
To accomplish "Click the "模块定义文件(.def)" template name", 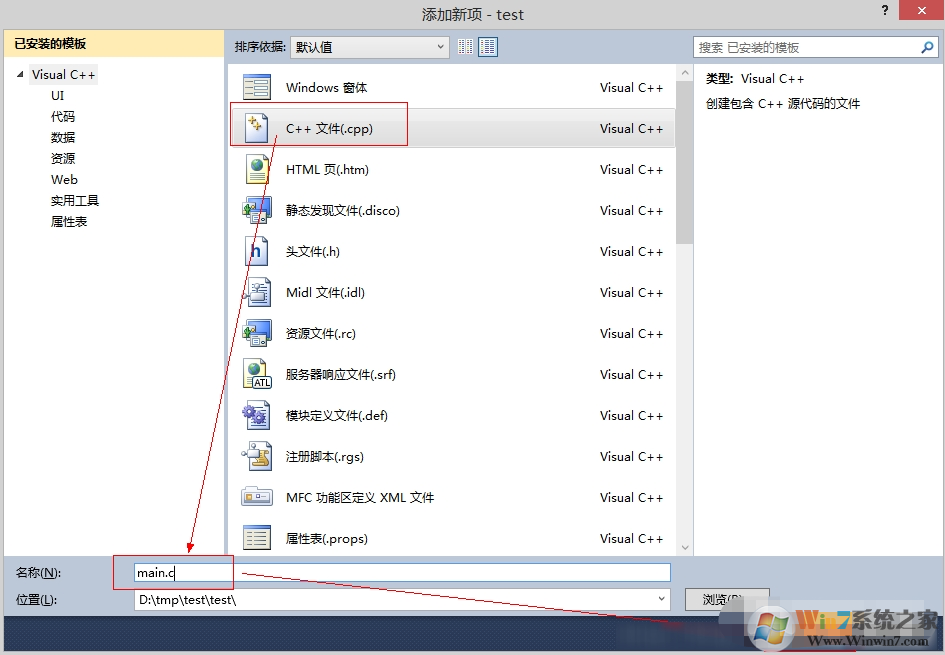I will [336, 415].
